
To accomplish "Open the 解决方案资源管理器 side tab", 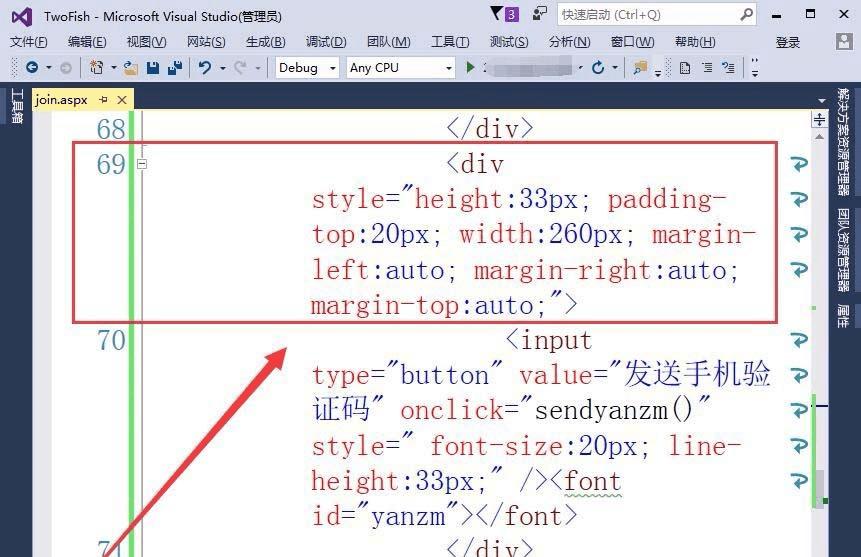I will pyautogui.click(x=843, y=142).
